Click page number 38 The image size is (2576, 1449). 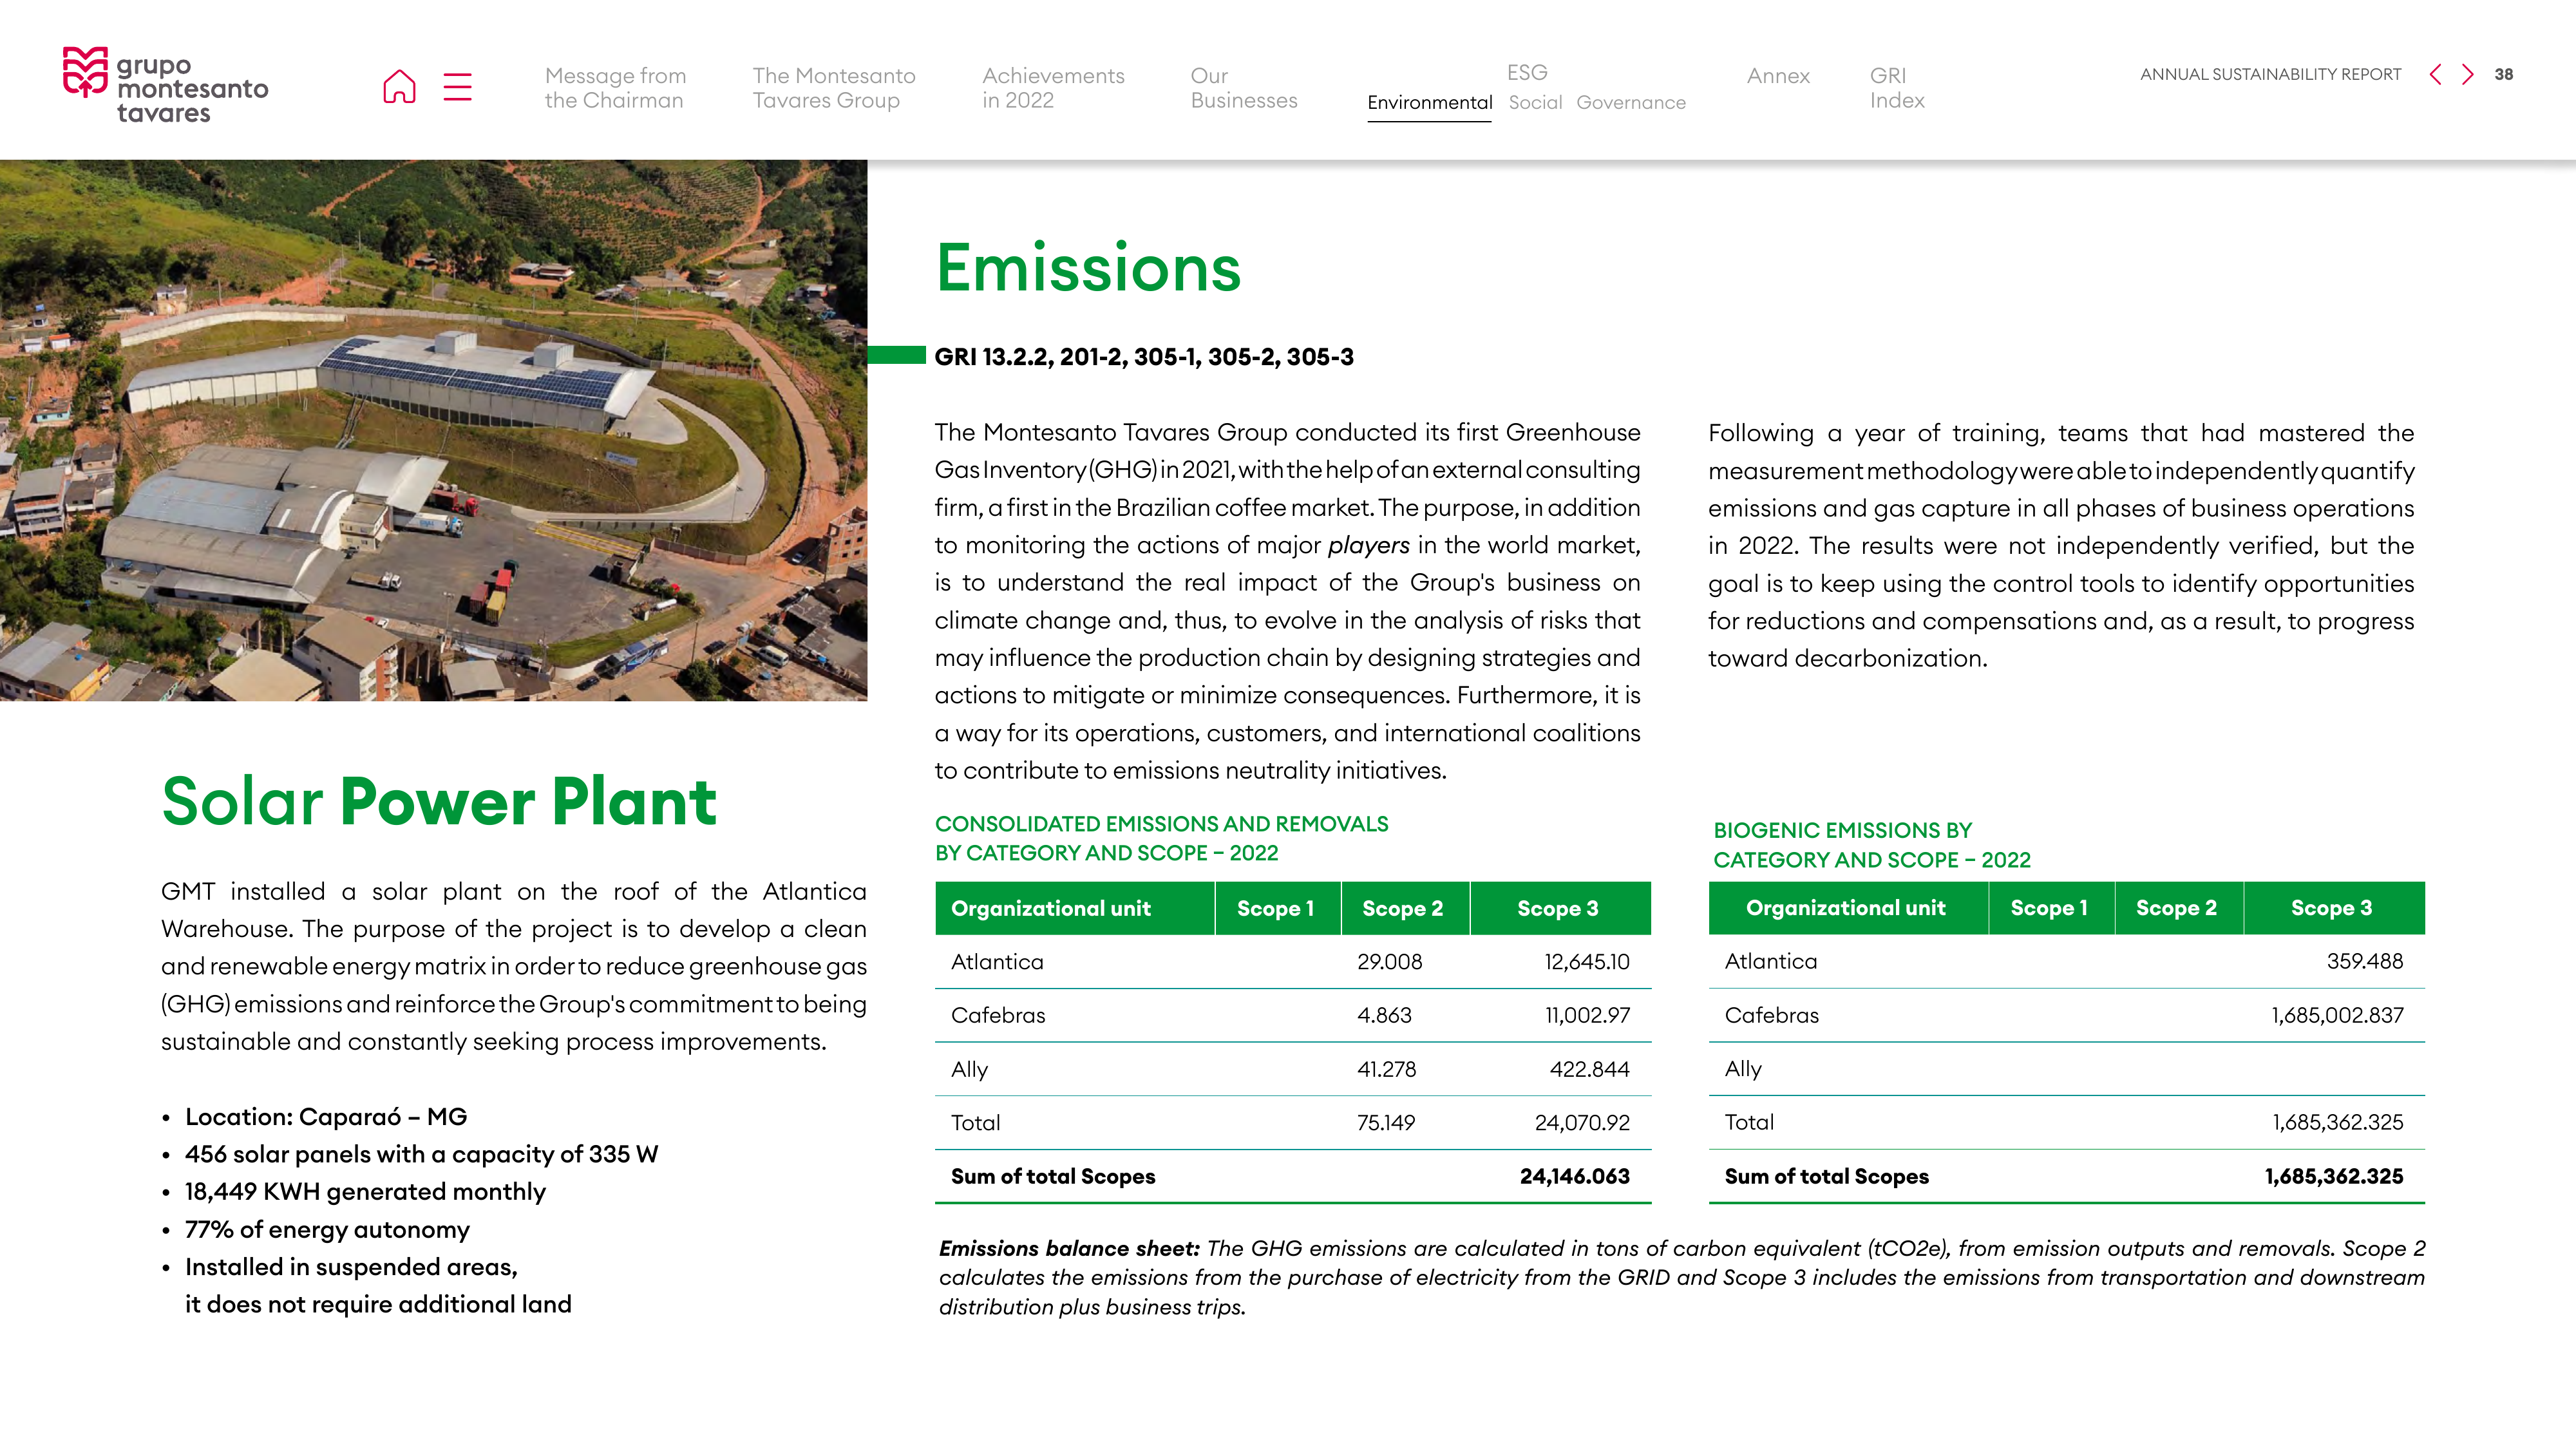pos(2503,74)
